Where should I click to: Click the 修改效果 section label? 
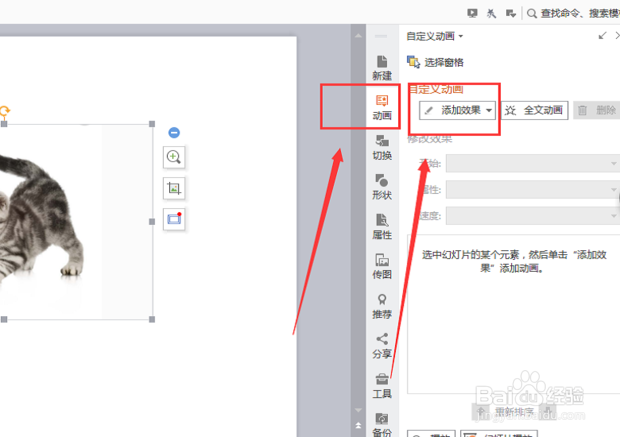[x=429, y=138]
